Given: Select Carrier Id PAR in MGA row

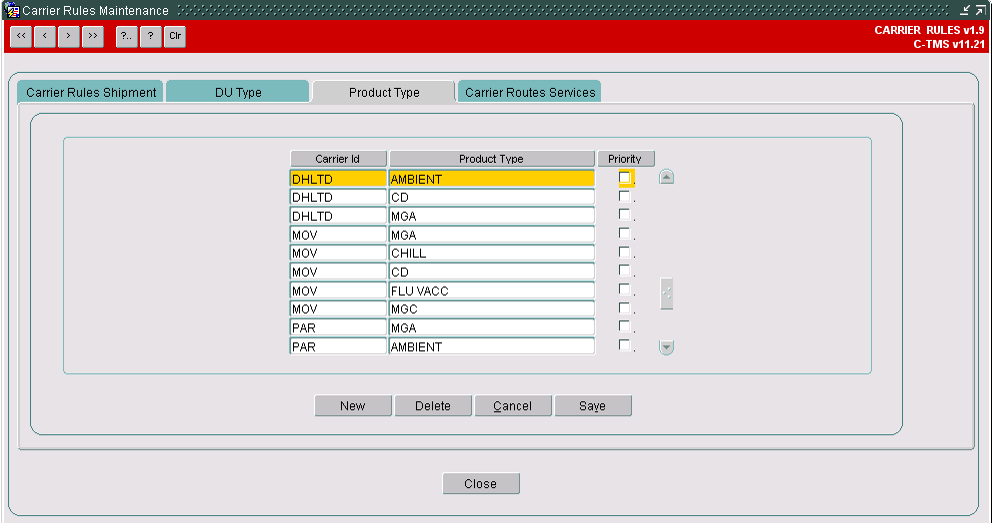Looking at the screenshot, I should click(338, 328).
